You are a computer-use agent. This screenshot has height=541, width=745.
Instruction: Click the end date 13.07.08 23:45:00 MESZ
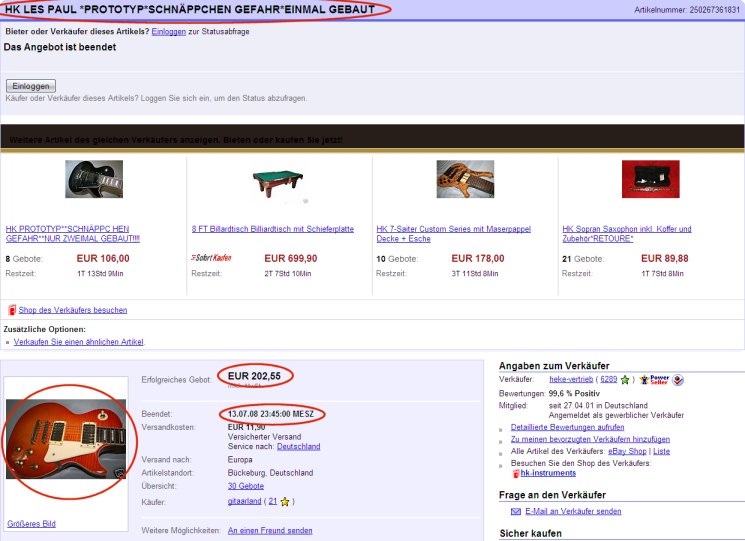pyautogui.click(x=271, y=414)
